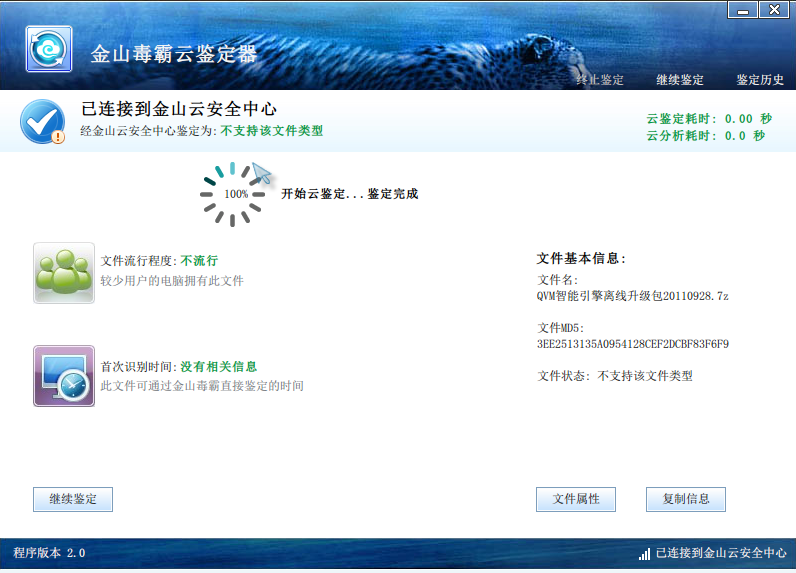
Task: Click the 复制信息 button
Action: (x=686, y=499)
